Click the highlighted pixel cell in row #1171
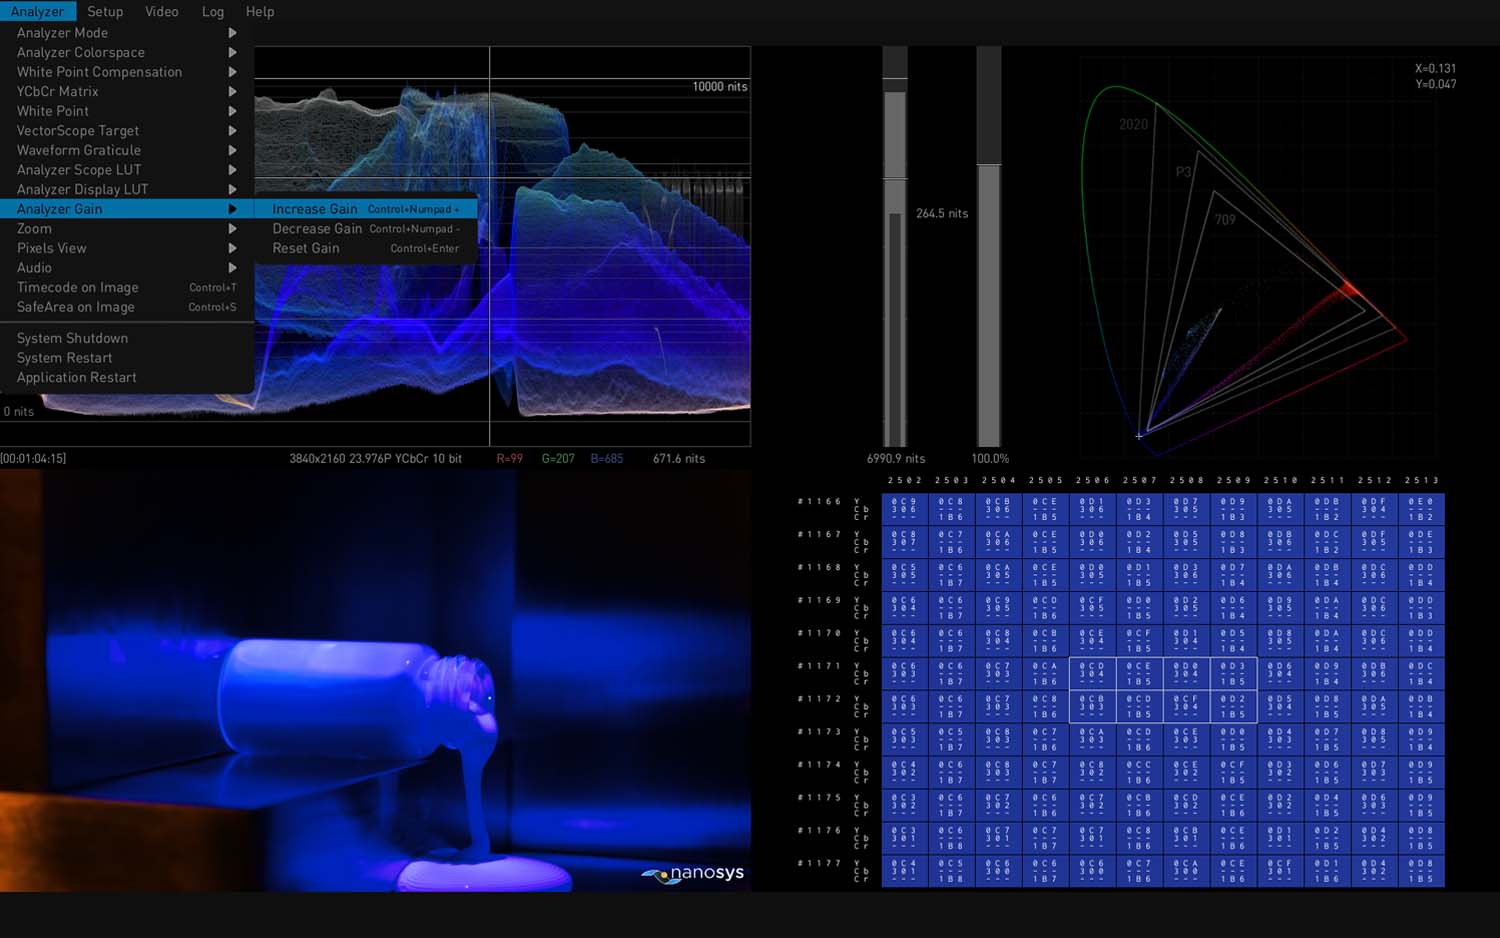The image size is (1500, 938). (x=1092, y=673)
